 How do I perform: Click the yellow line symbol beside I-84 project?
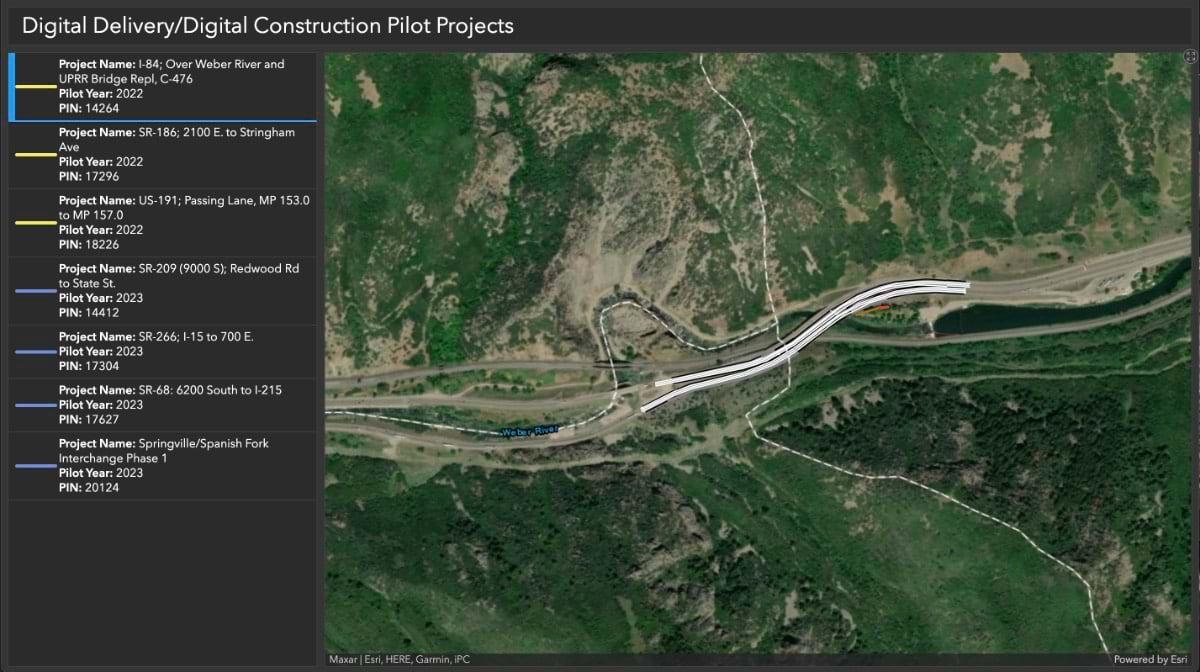pyautogui.click(x=35, y=87)
